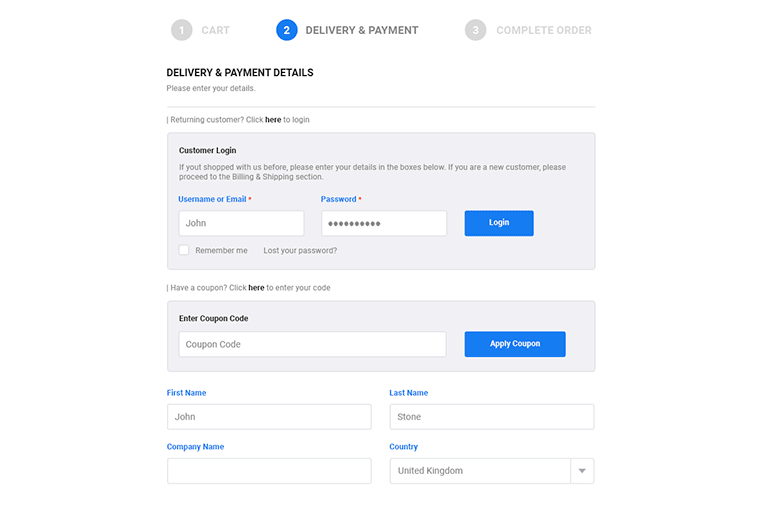The image size is (770, 513).
Task: Click the step 1 Cart circle icon
Action: point(181,30)
